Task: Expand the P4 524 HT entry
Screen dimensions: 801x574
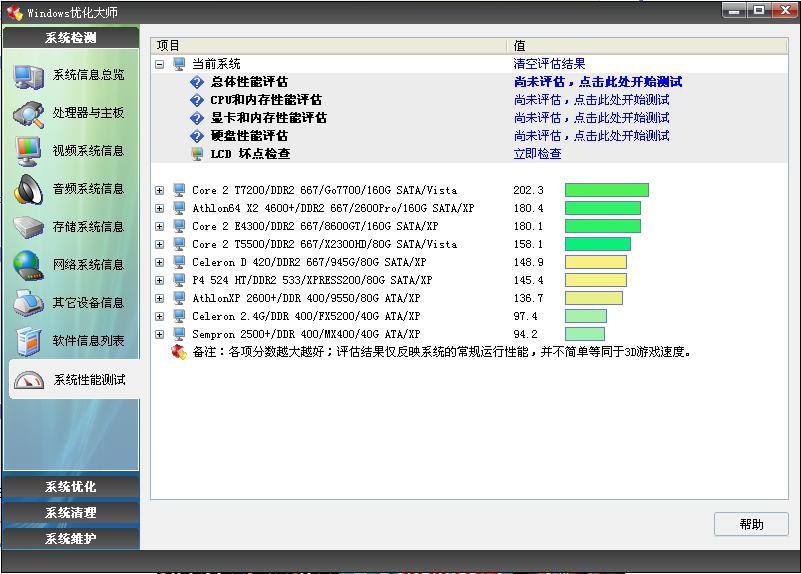Action: (x=159, y=280)
